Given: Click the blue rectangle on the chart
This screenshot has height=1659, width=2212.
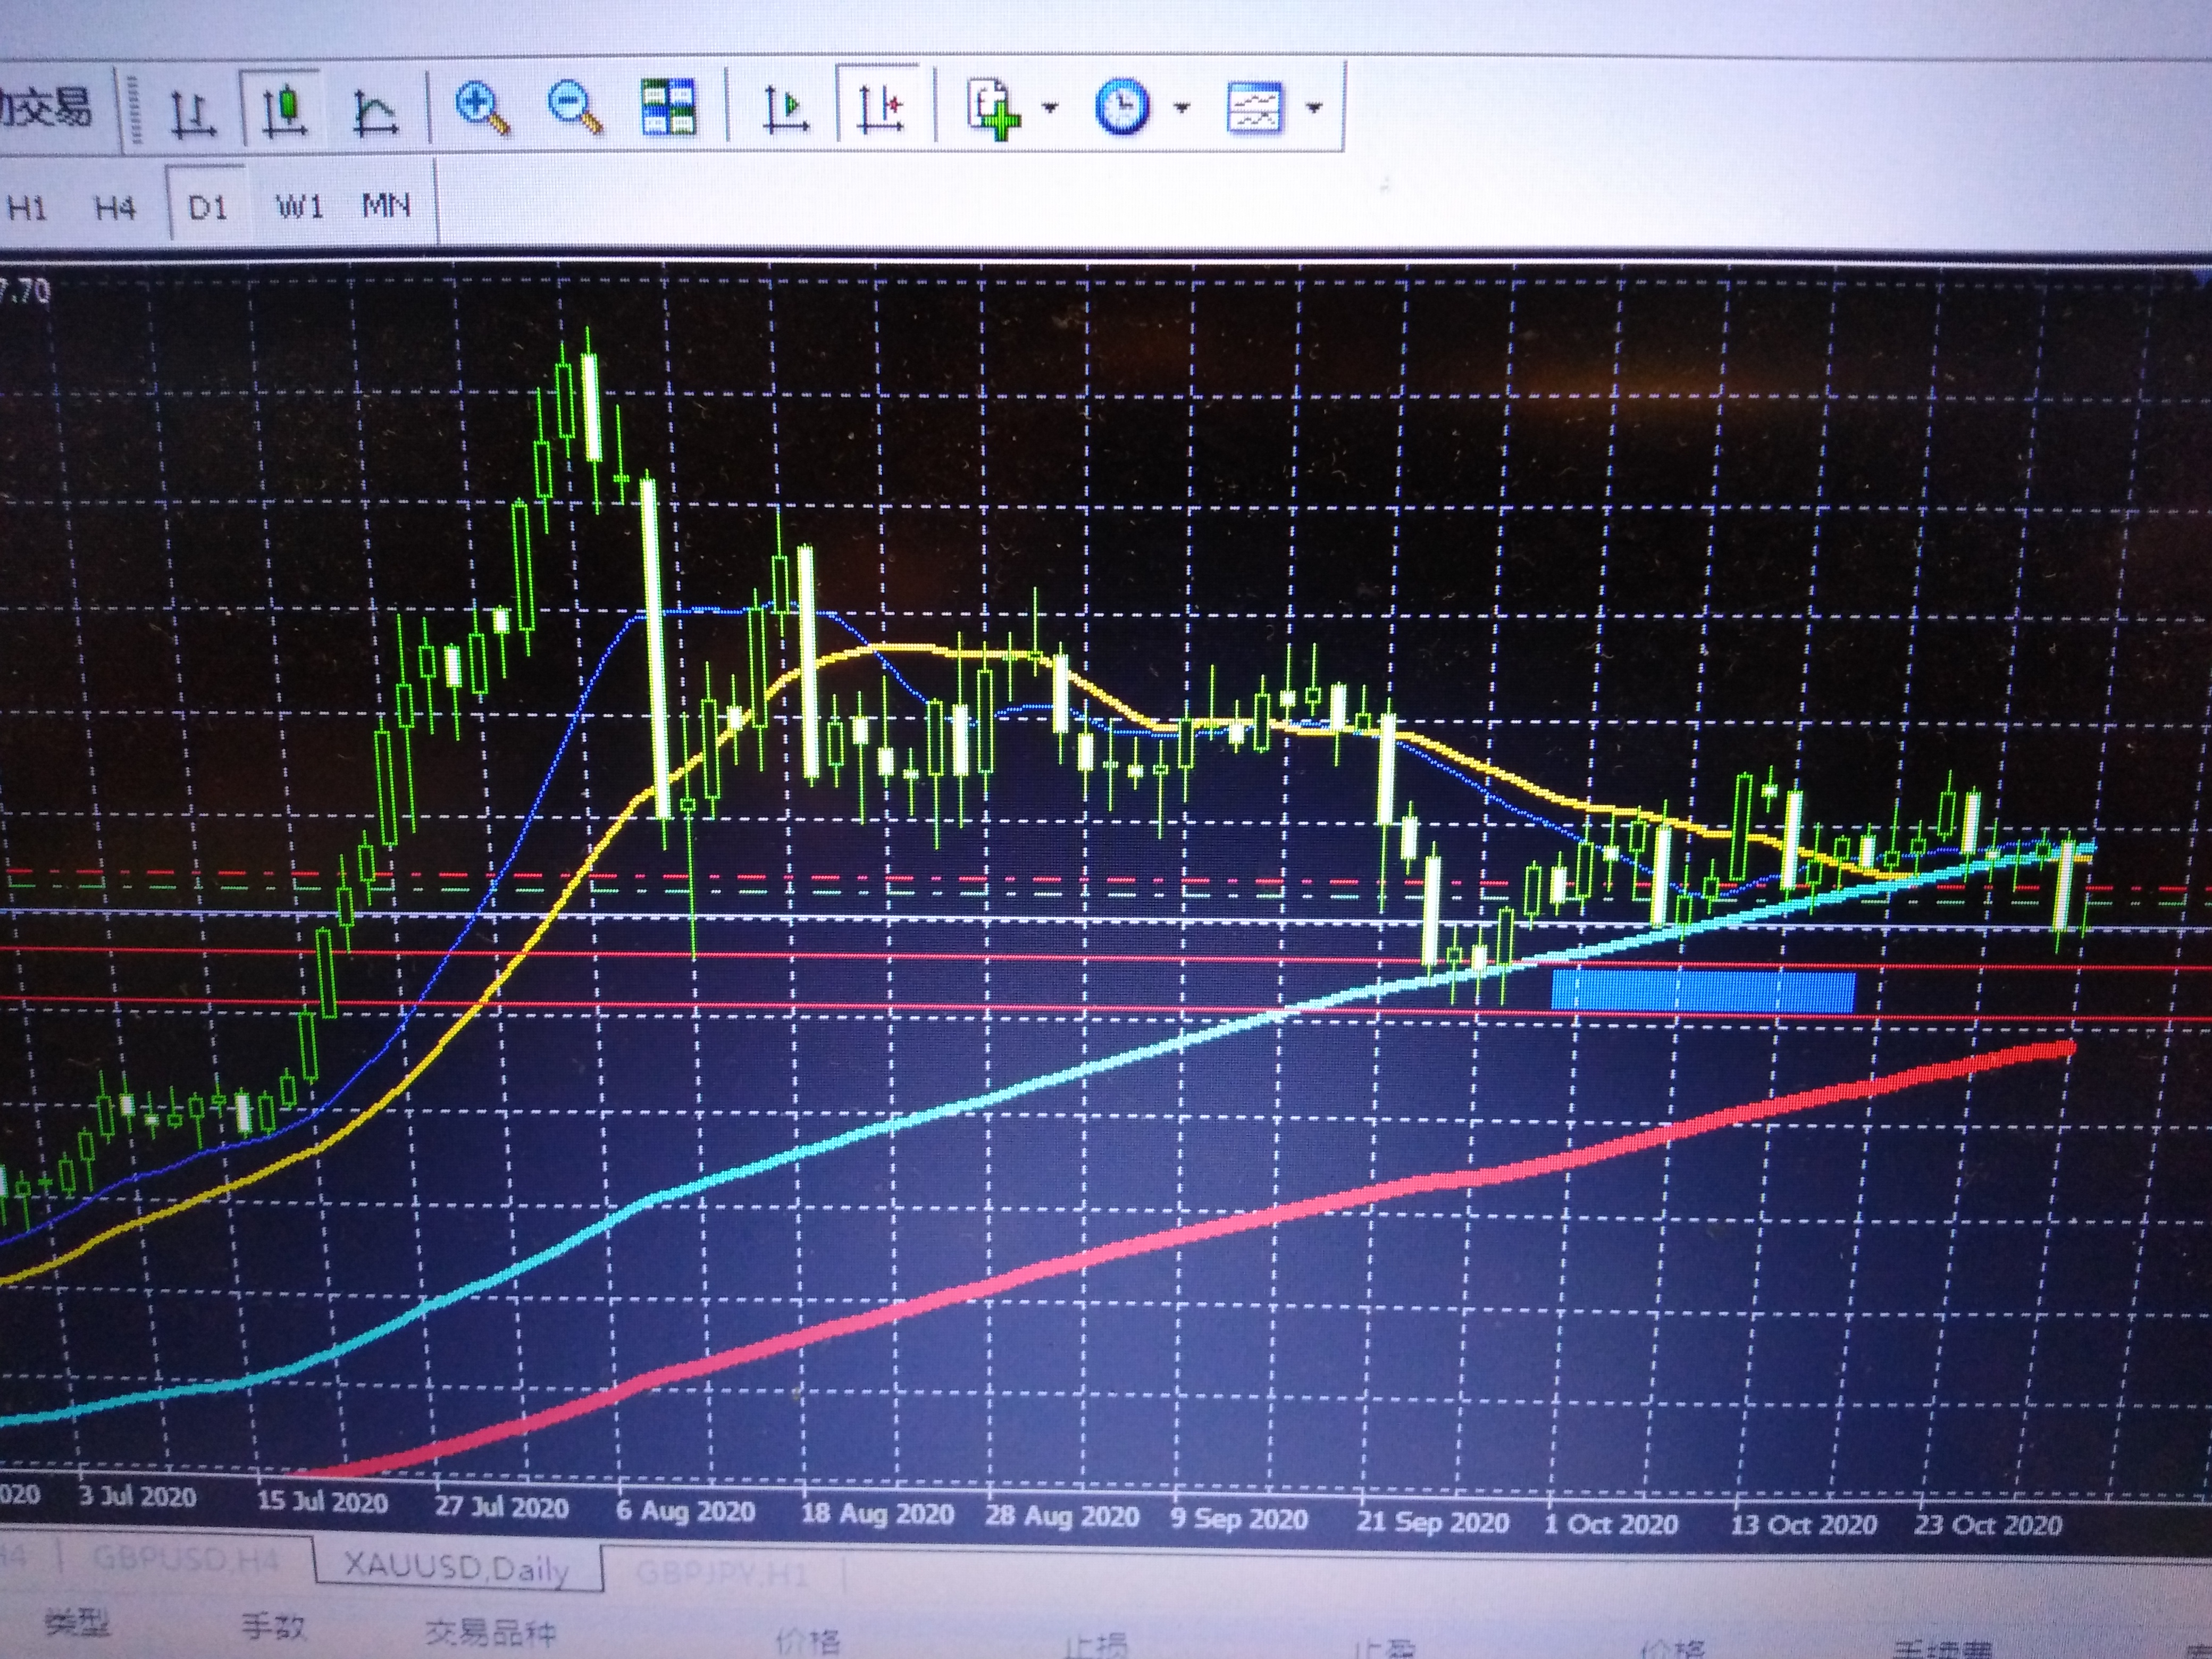Looking at the screenshot, I should point(1703,991).
